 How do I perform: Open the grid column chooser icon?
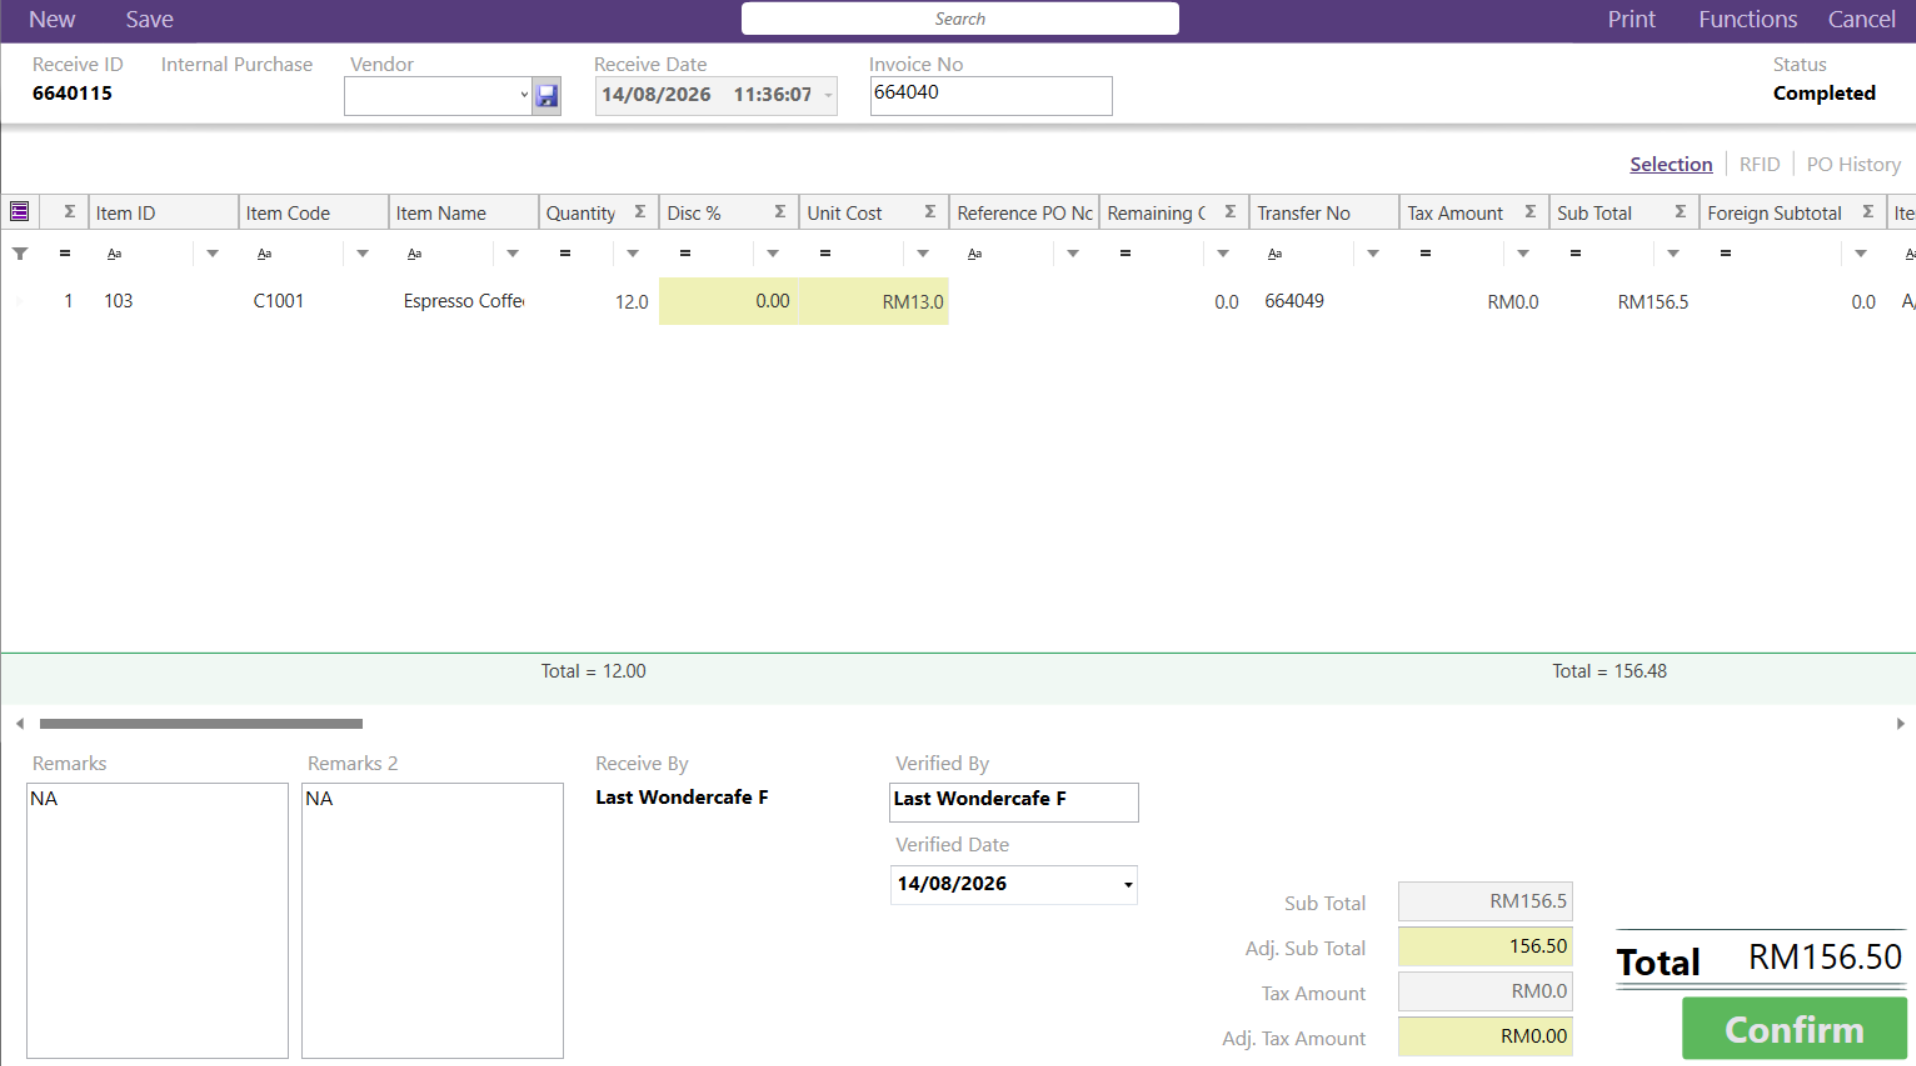pyautogui.click(x=19, y=212)
